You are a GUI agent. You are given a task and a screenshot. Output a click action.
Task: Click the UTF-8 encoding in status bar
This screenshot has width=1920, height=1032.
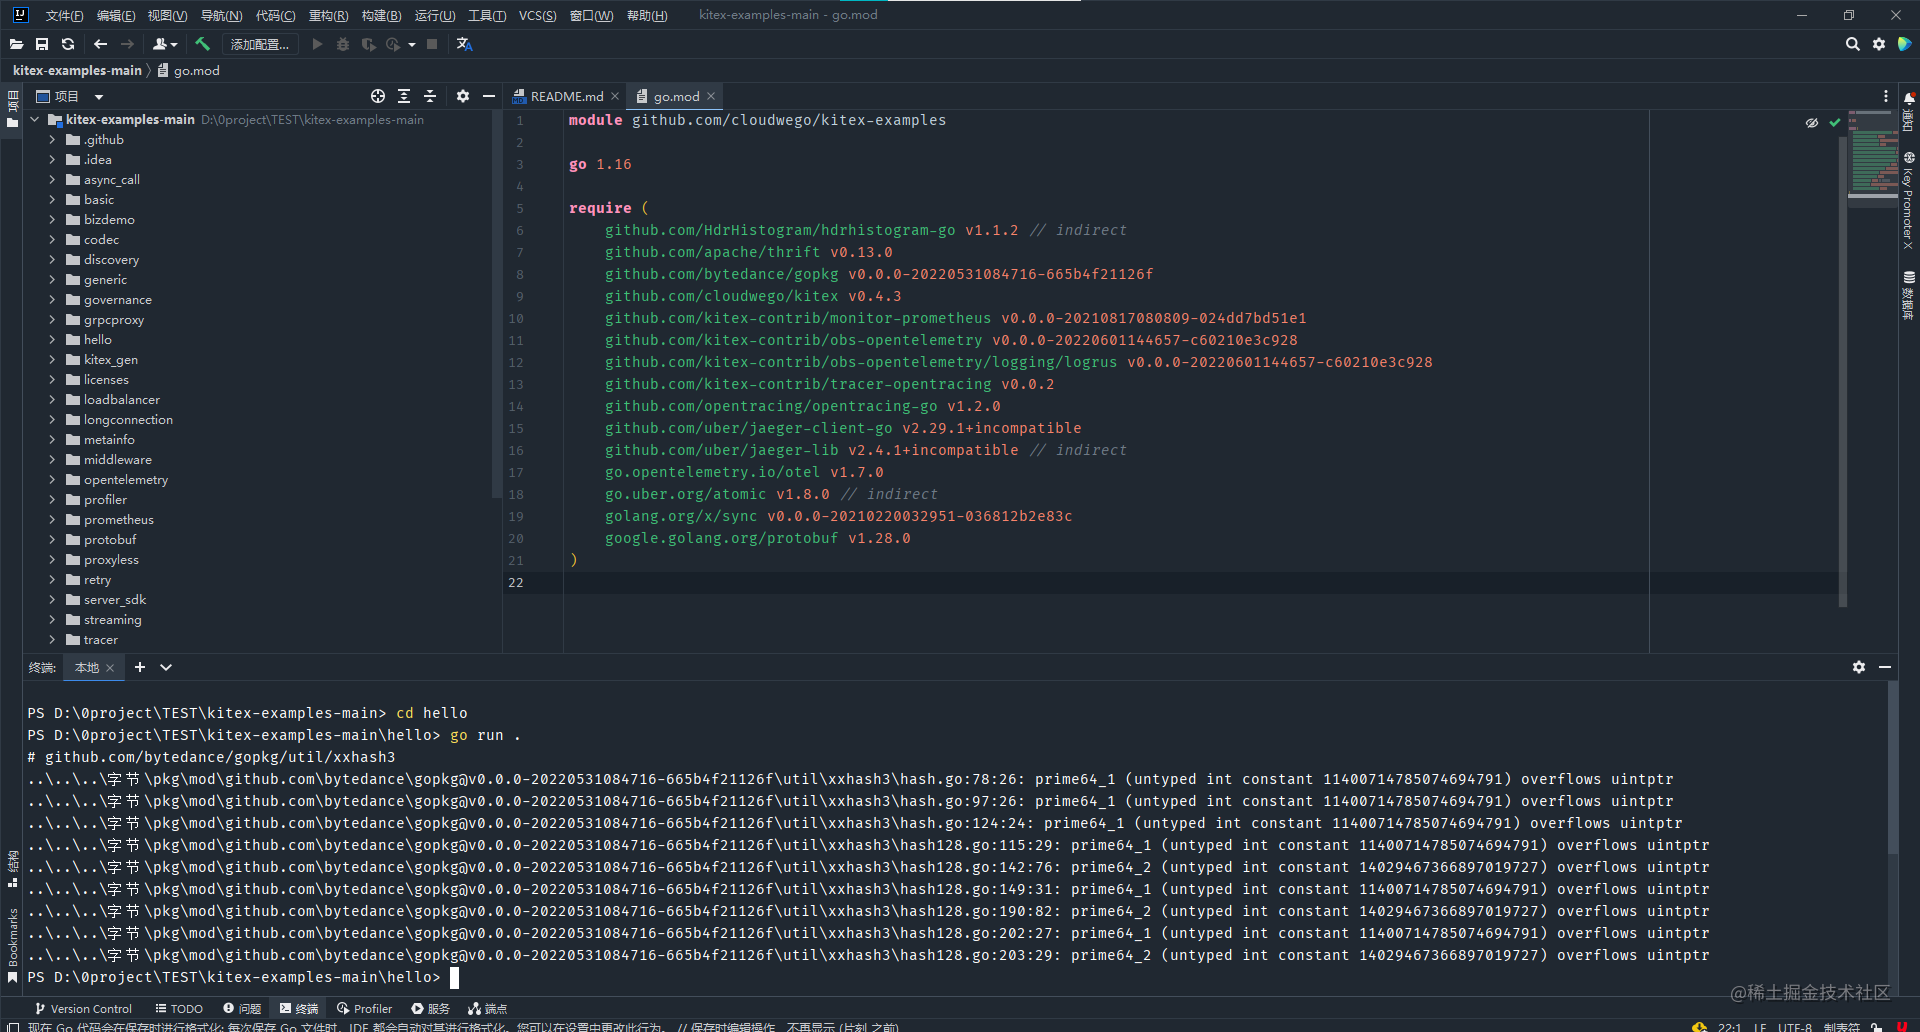(x=1795, y=1027)
